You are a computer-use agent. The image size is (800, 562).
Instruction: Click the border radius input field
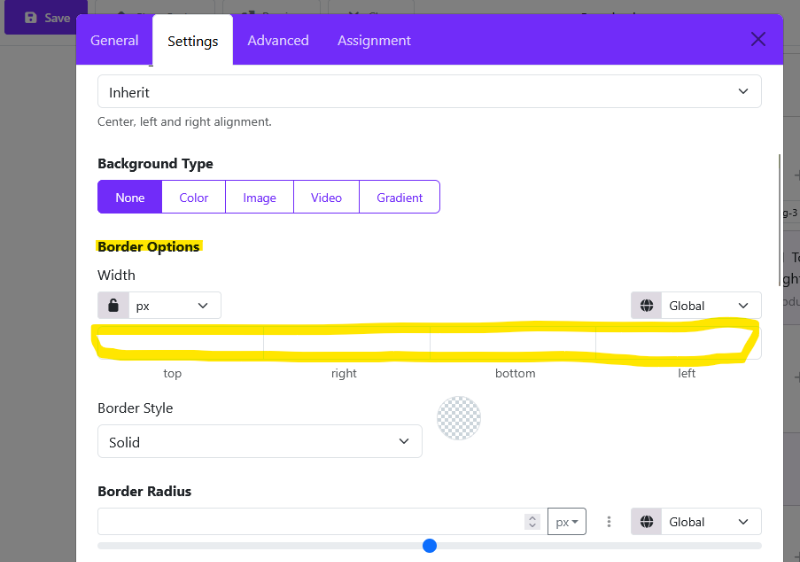pos(310,522)
